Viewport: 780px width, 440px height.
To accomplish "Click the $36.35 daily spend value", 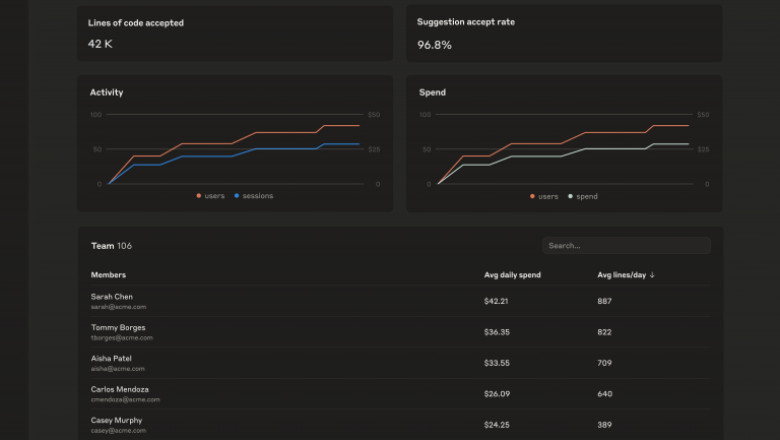I will (497, 332).
